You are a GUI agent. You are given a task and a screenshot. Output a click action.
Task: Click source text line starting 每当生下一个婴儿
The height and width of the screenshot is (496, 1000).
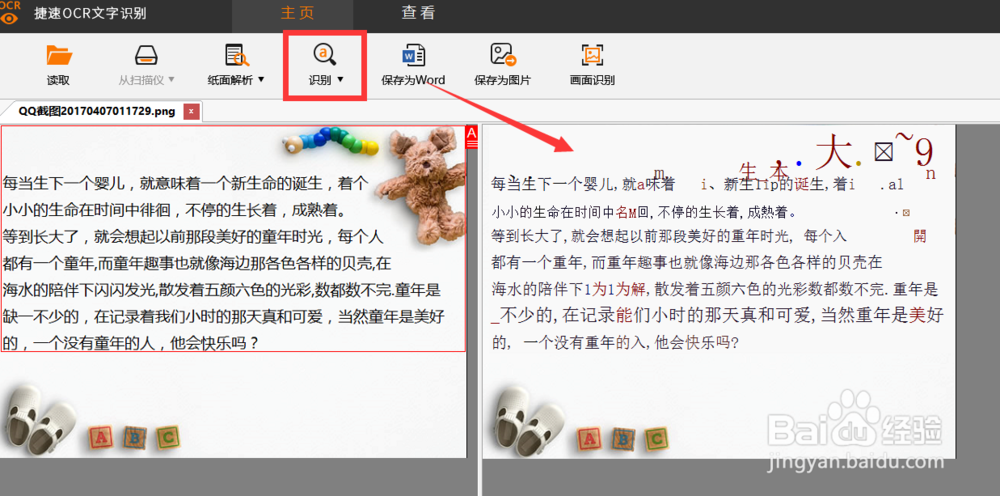(185, 184)
